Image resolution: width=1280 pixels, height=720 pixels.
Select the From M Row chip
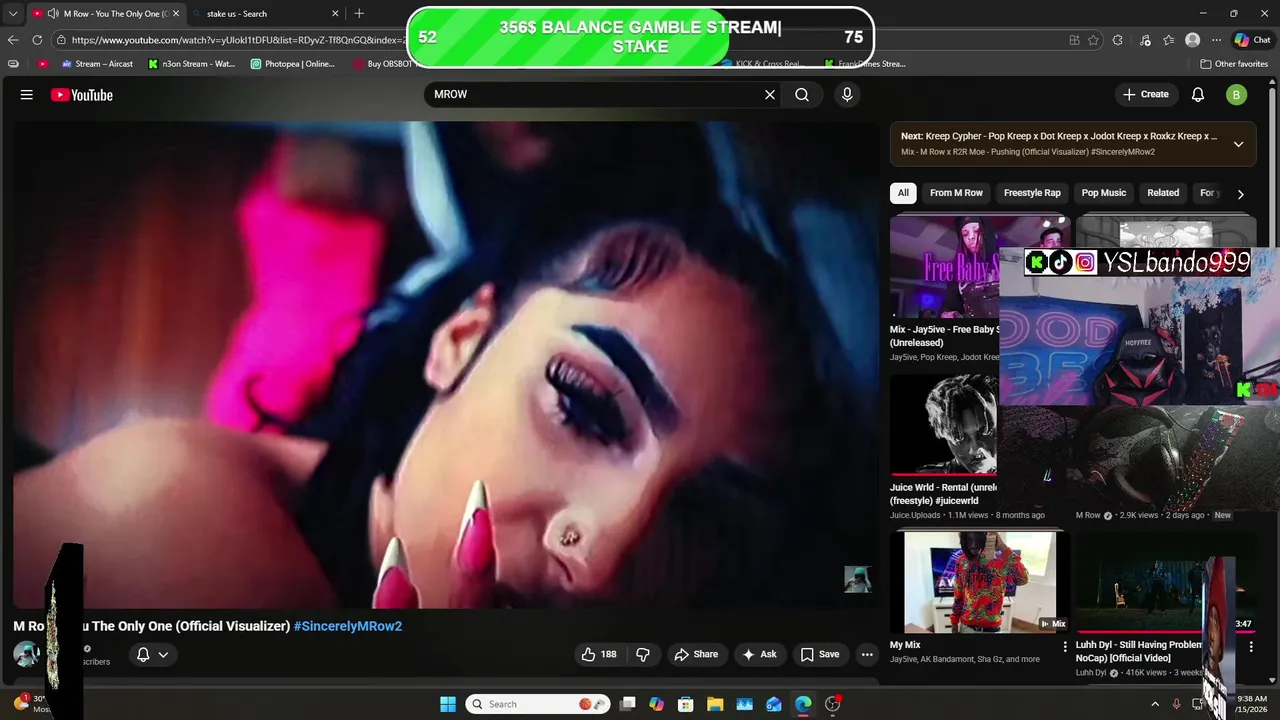pos(956,193)
